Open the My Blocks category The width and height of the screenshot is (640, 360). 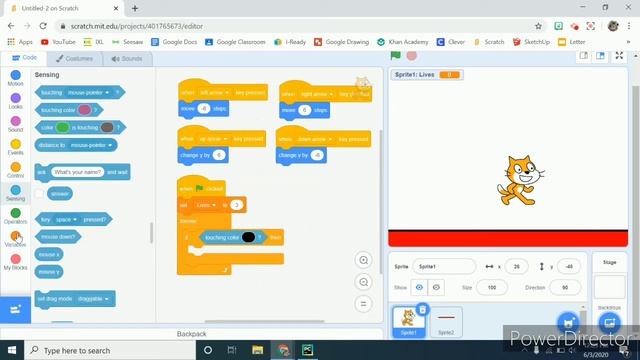coord(16,262)
